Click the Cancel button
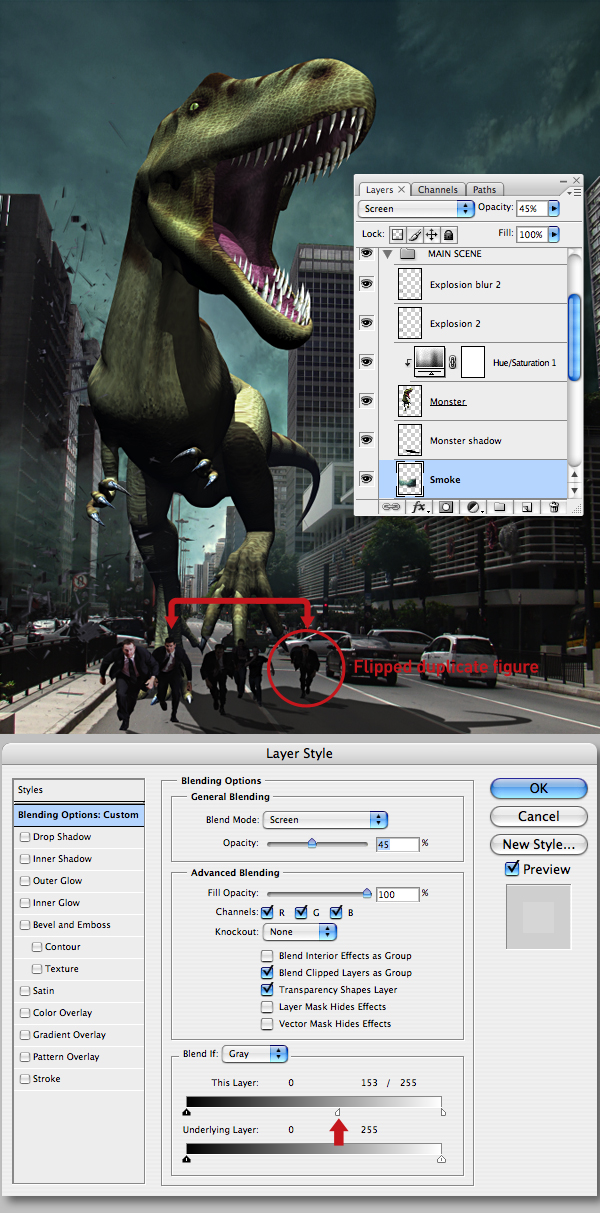600x1213 pixels. (x=538, y=816)
